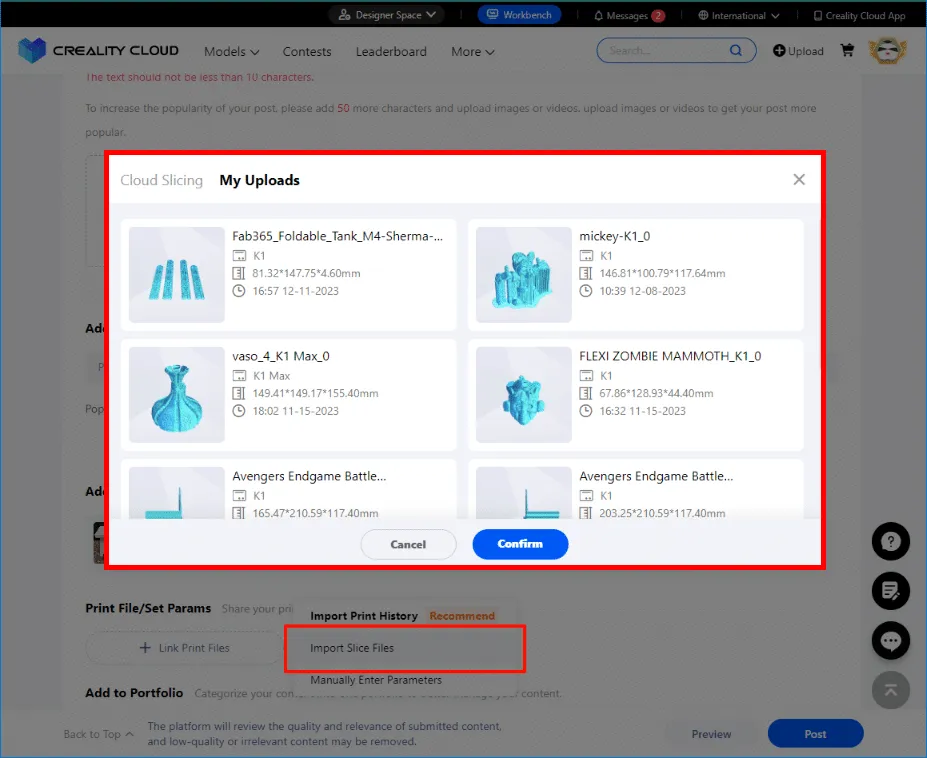Screen dimensions: 927x758
Task: Click the shopping cart icon
Action: [x=847, y=51]
